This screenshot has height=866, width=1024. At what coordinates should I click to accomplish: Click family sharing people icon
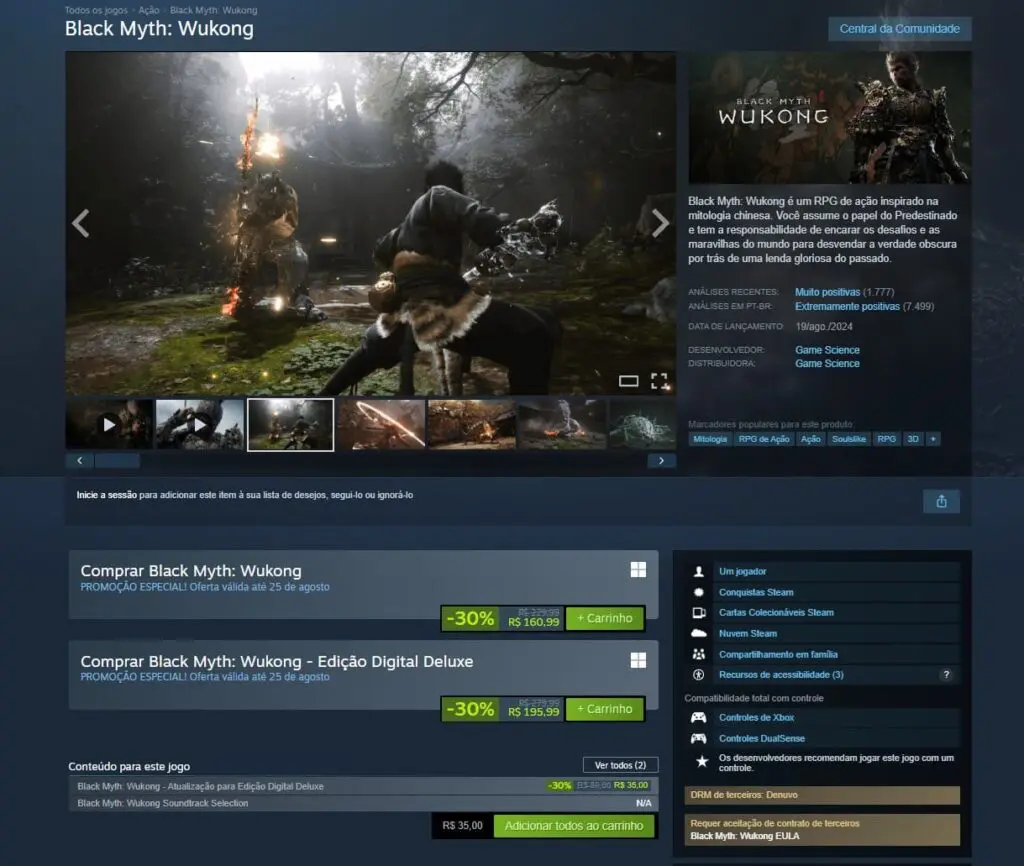(699, 654)
